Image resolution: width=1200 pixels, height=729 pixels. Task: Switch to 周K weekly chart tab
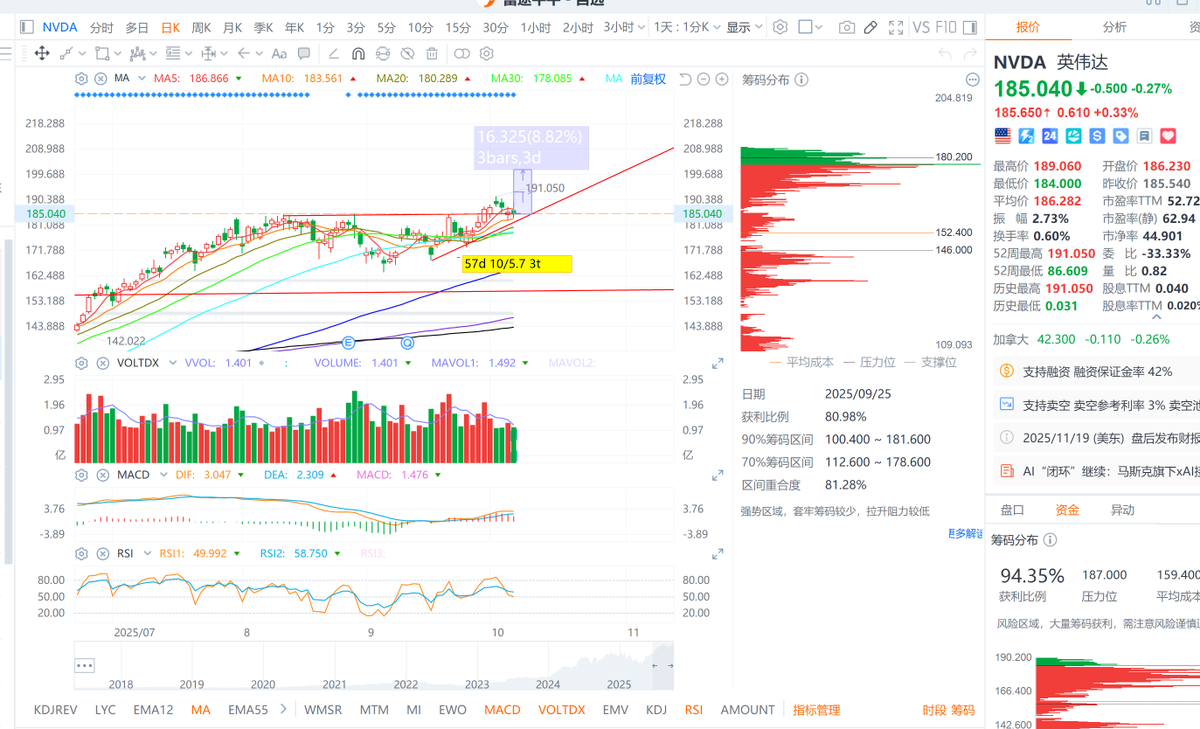click(x=201, y=27)
